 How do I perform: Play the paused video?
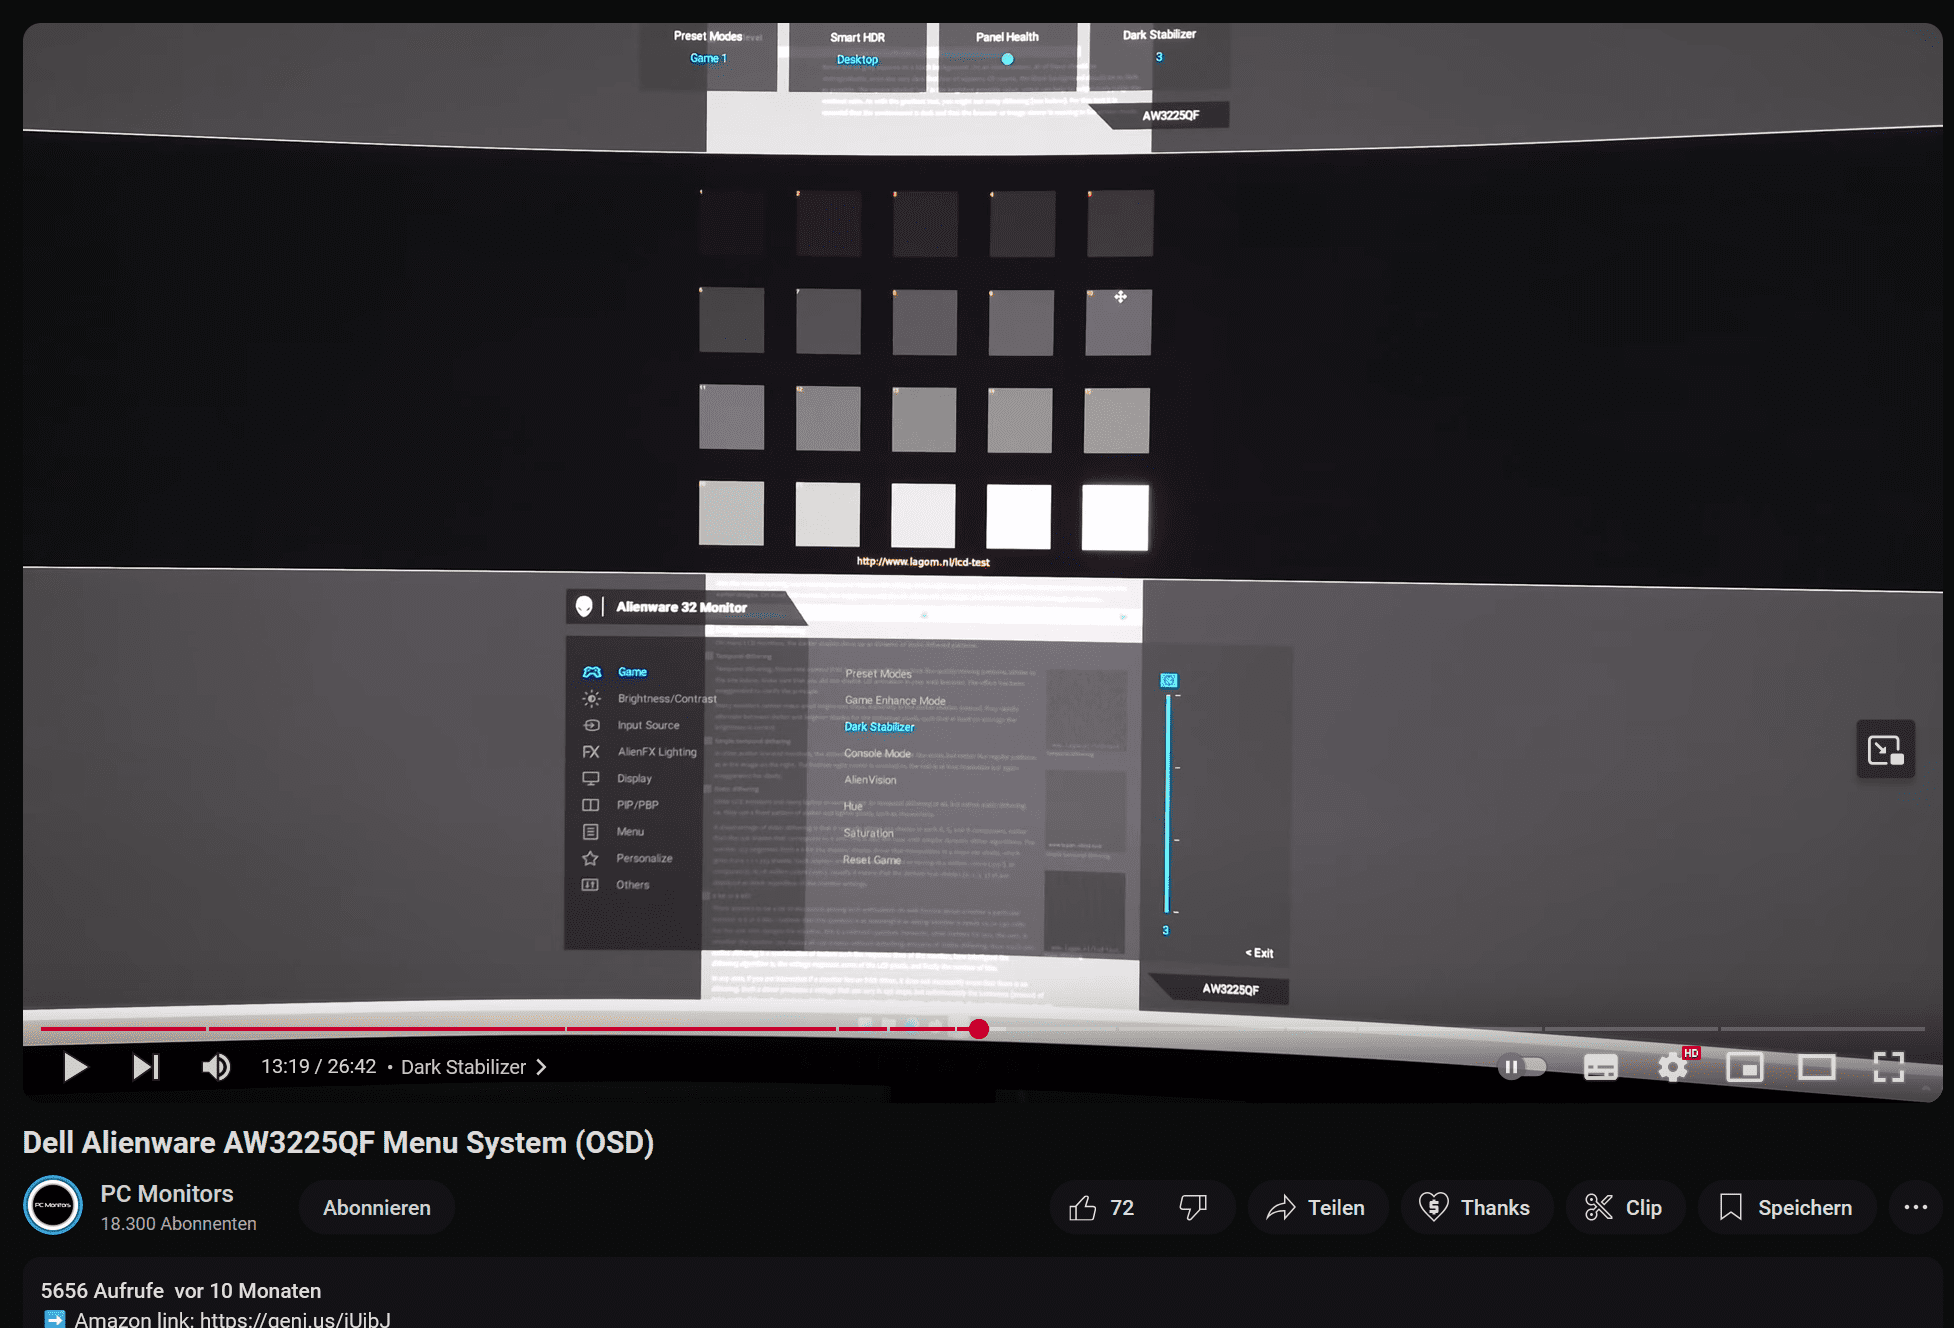[x=75, y=1067]
